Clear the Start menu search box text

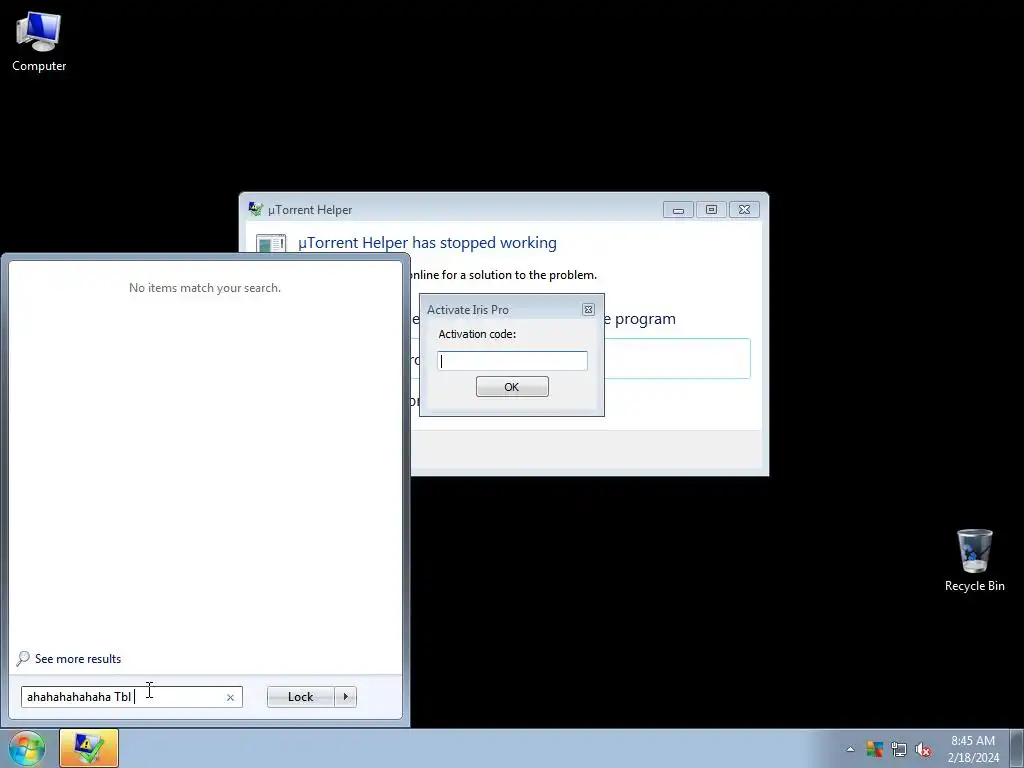pos(230,697)
